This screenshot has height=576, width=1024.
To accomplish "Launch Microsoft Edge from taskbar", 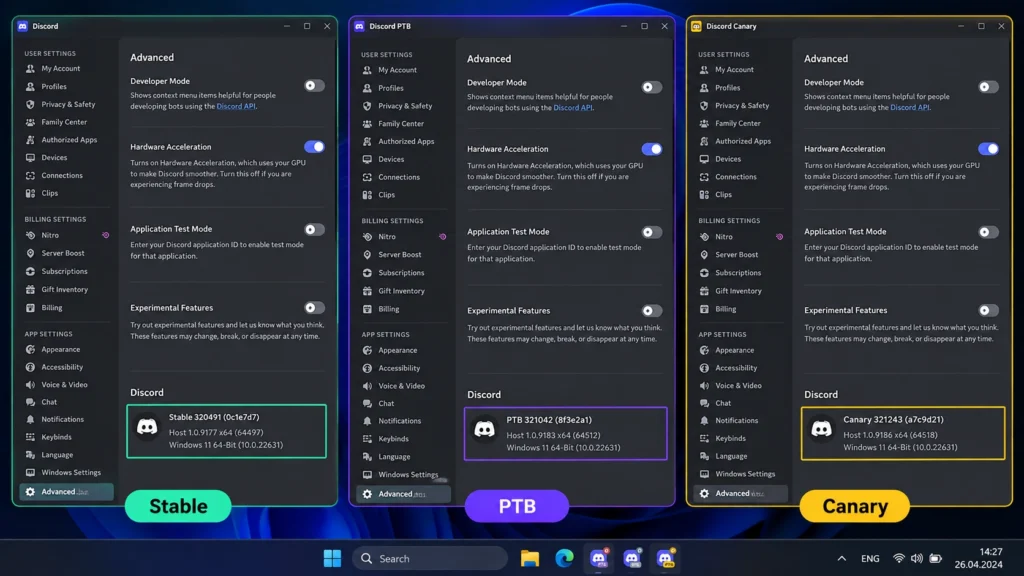I will point(564,558).
